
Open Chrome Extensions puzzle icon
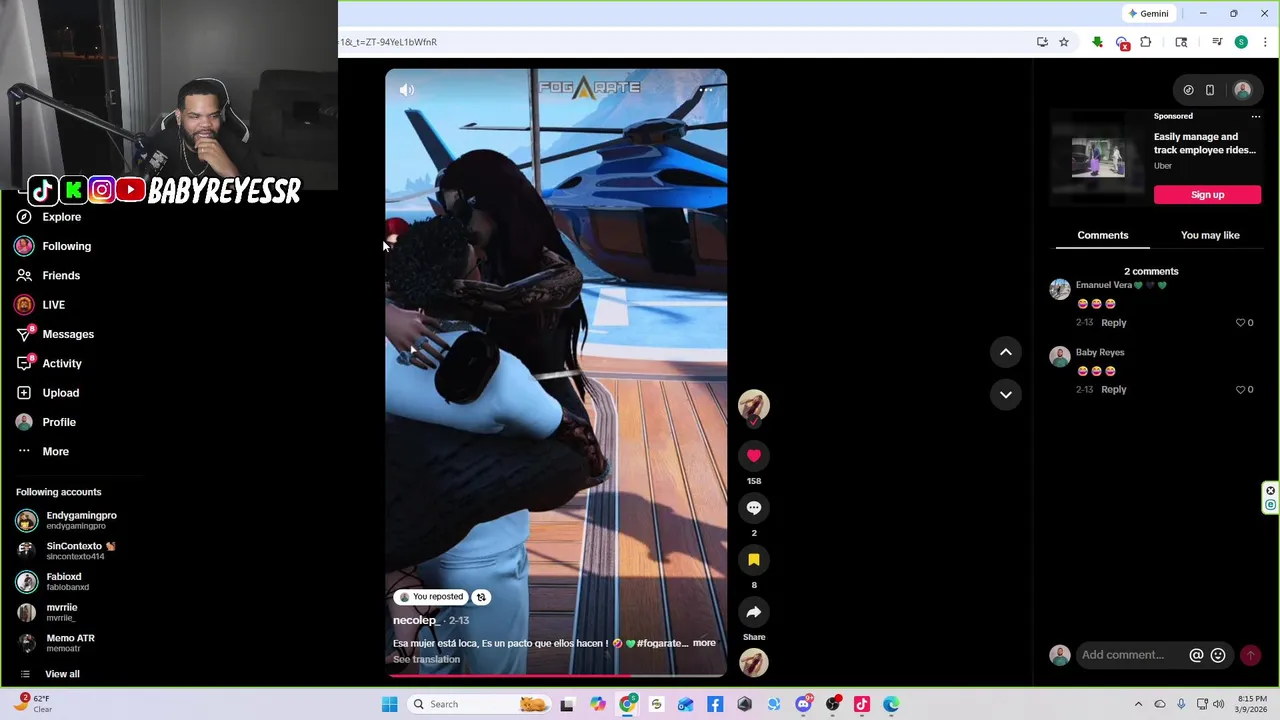(x=1146, y=42)
